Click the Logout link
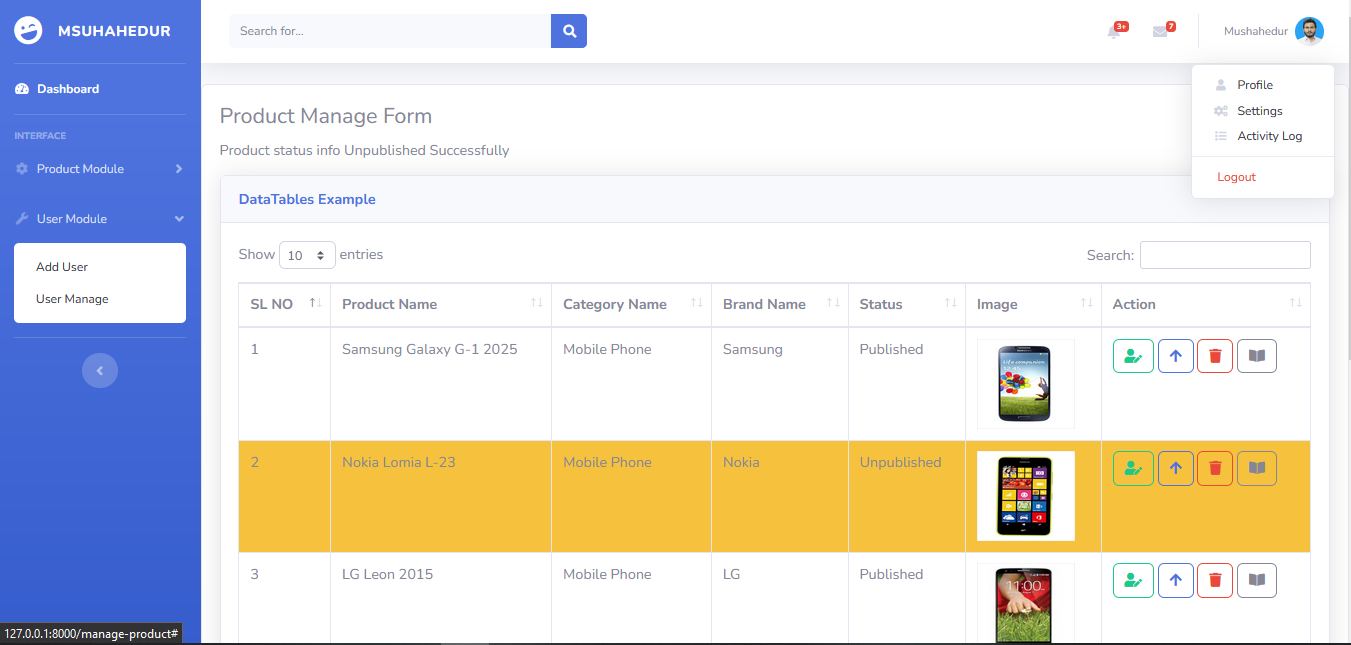 point(1236,176)
